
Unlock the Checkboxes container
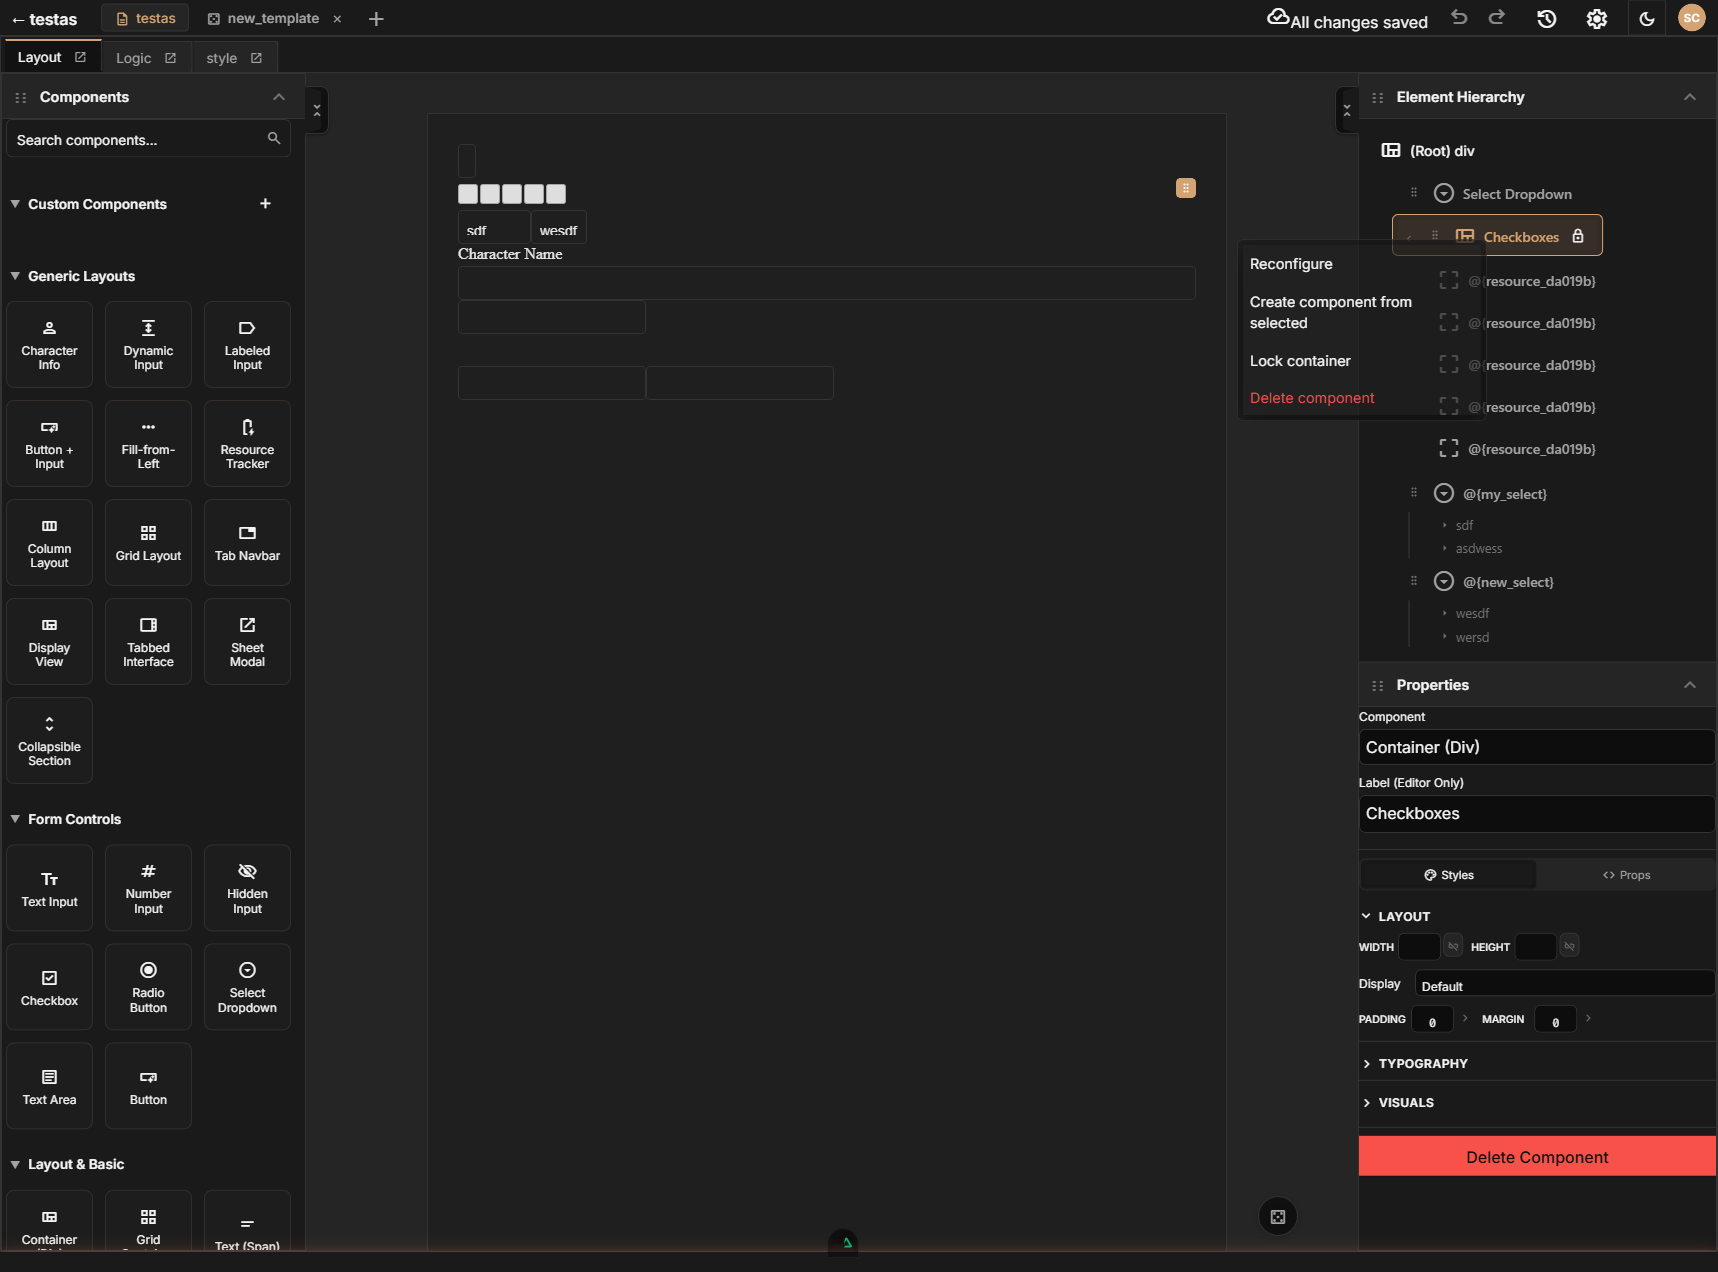tap(1579, 236)
